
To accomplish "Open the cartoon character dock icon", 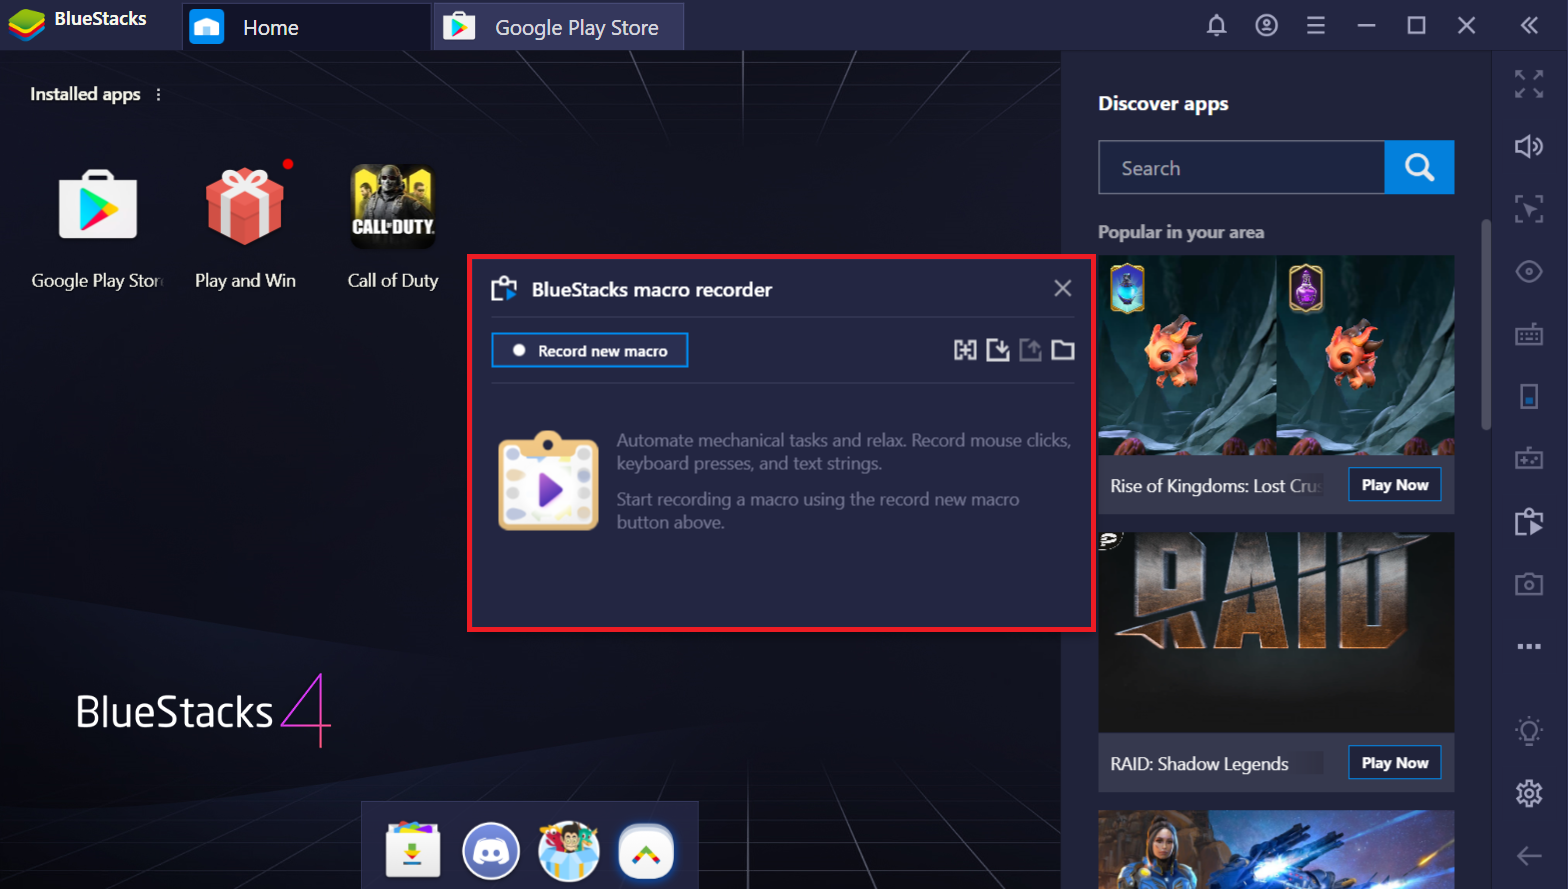I will click(568, 851).
